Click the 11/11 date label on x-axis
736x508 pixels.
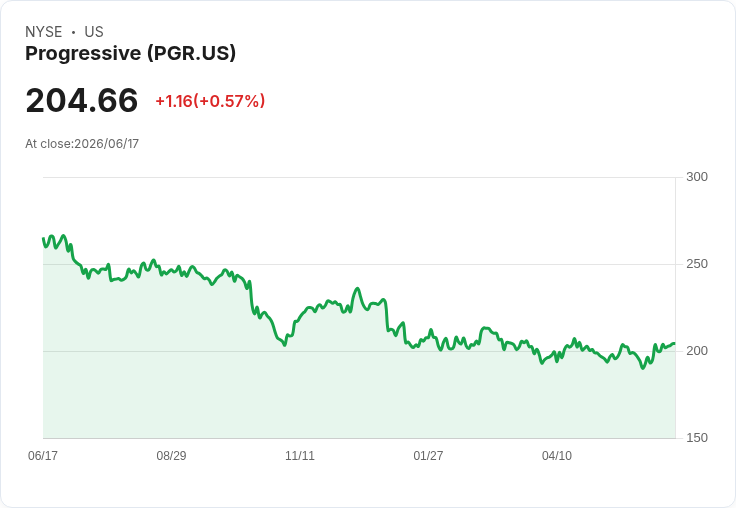coord(300,455)
